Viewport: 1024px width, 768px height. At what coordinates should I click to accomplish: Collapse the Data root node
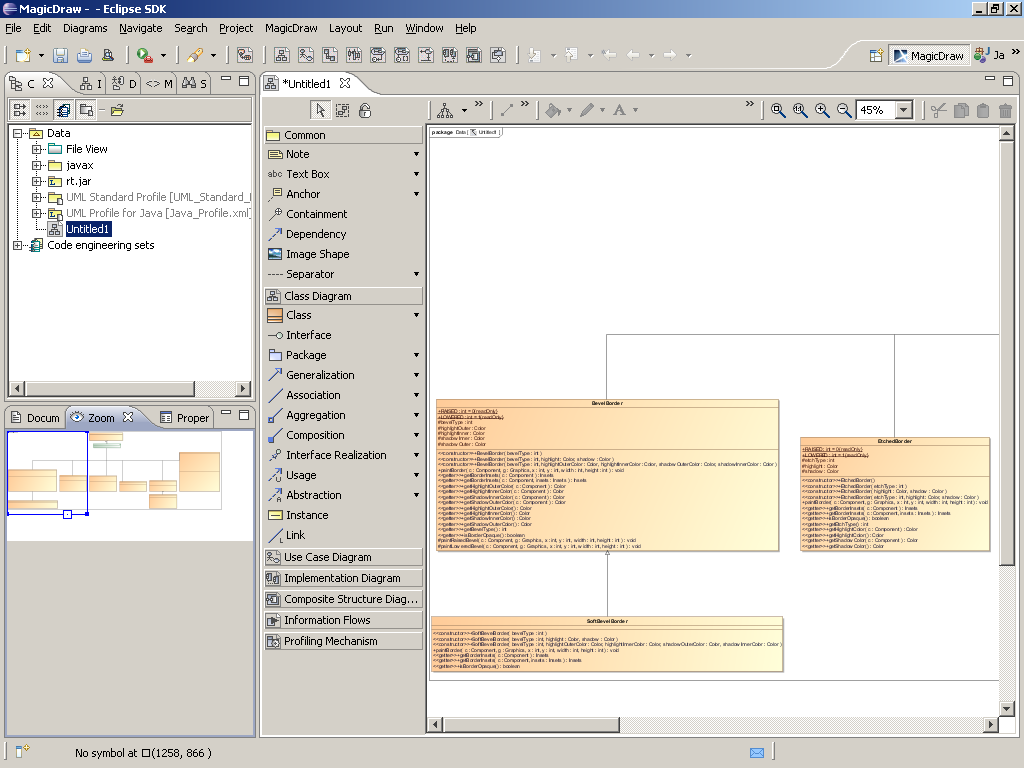point(18,133)
